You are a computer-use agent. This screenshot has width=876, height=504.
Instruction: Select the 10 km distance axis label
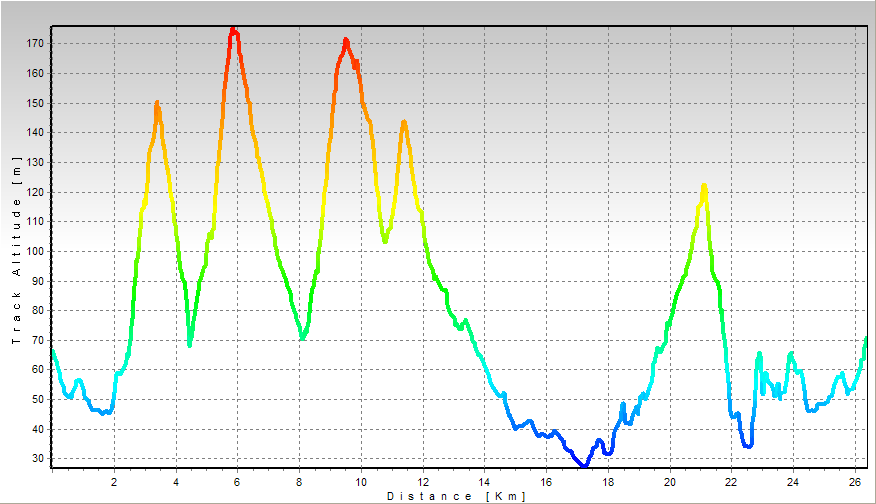[361, 482]
